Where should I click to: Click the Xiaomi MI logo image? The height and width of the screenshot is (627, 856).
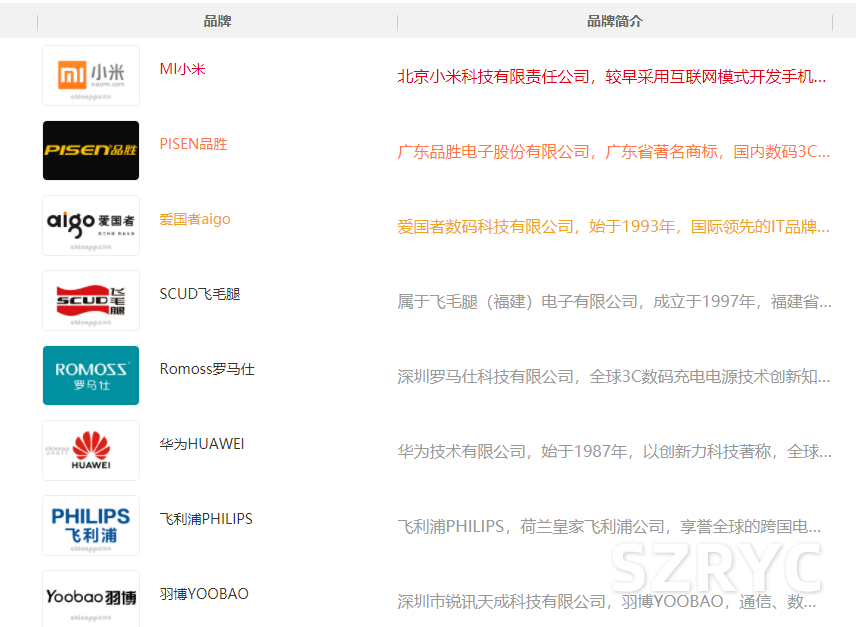click(91, 75)
